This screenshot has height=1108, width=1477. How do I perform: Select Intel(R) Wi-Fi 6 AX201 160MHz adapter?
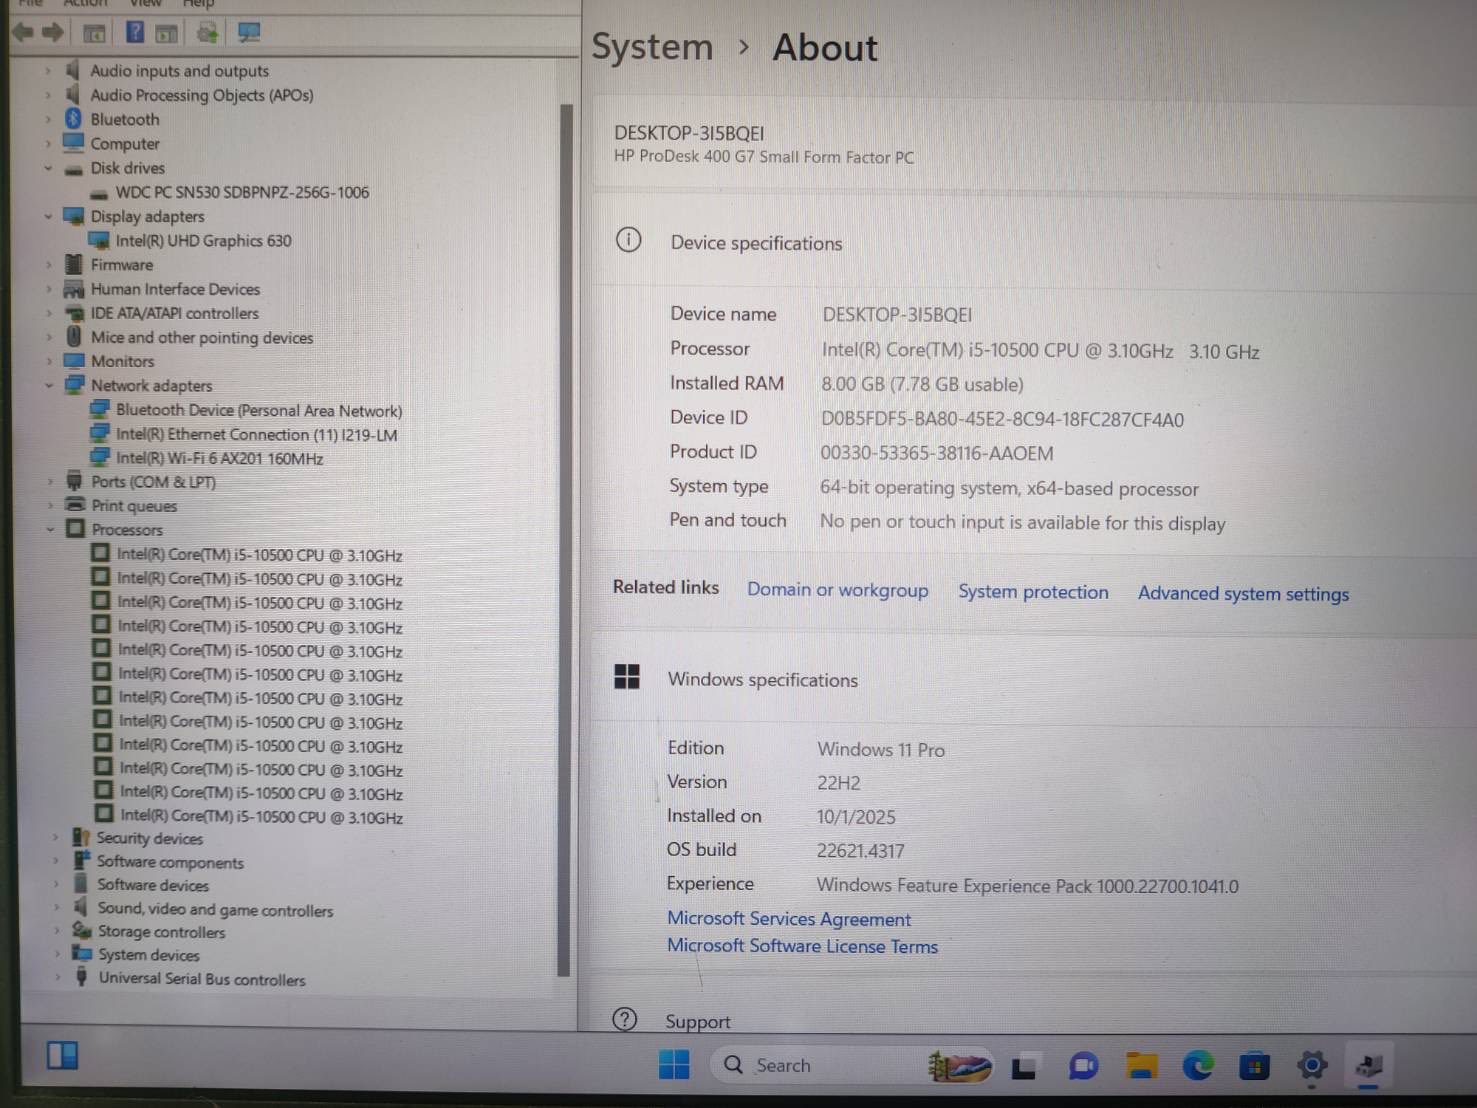coord(219,459)
